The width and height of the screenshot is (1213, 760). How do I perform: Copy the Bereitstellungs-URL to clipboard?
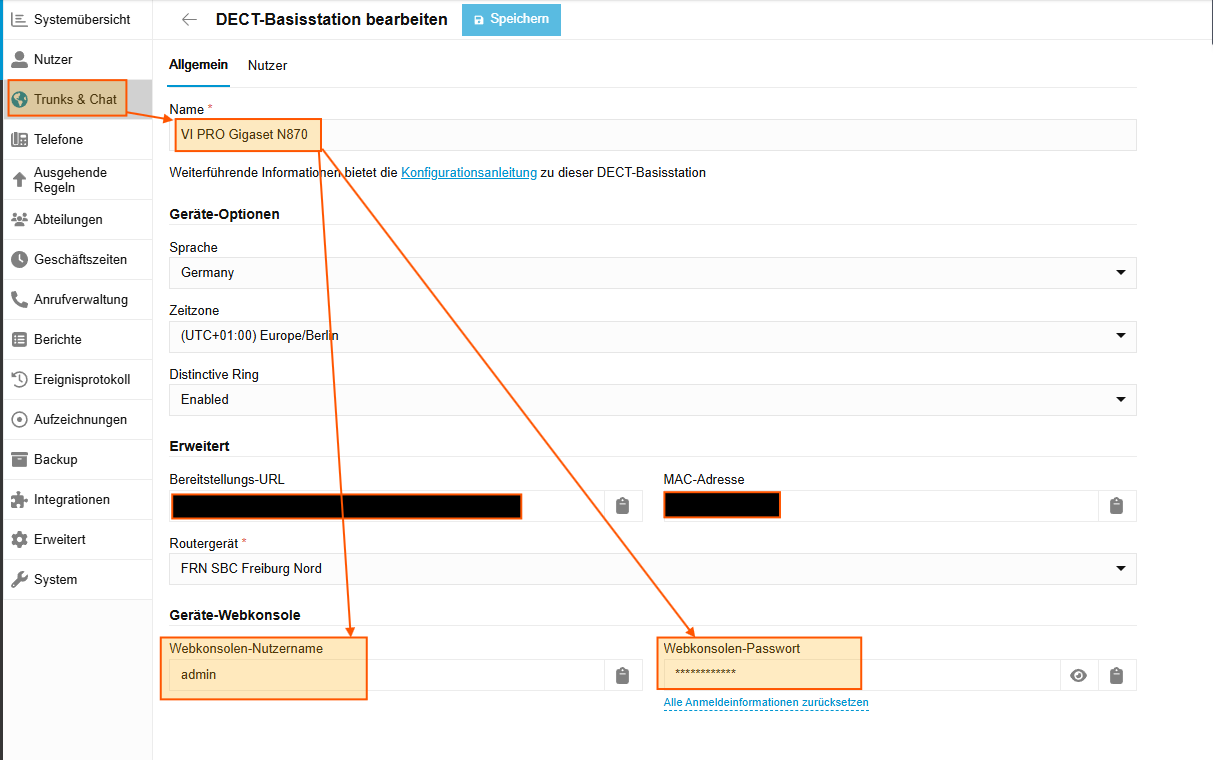point(622,506)
